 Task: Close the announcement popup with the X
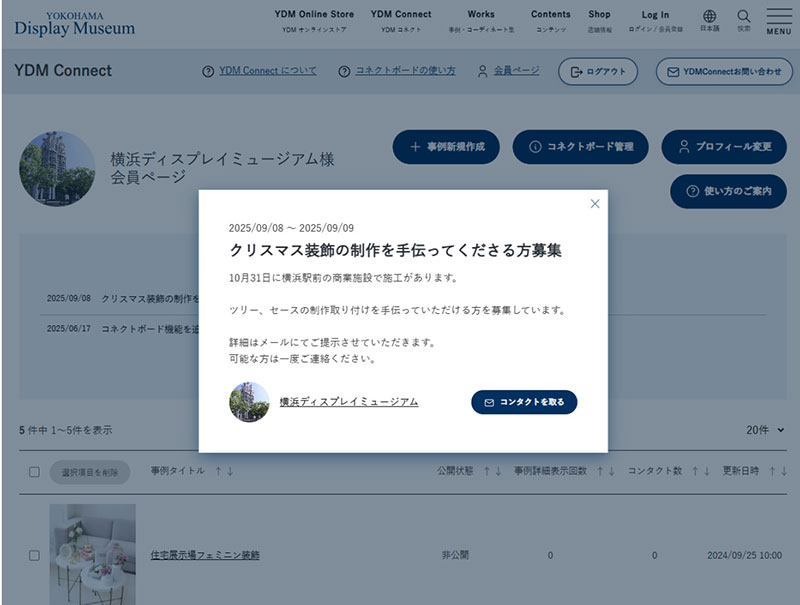coord(594,204)
